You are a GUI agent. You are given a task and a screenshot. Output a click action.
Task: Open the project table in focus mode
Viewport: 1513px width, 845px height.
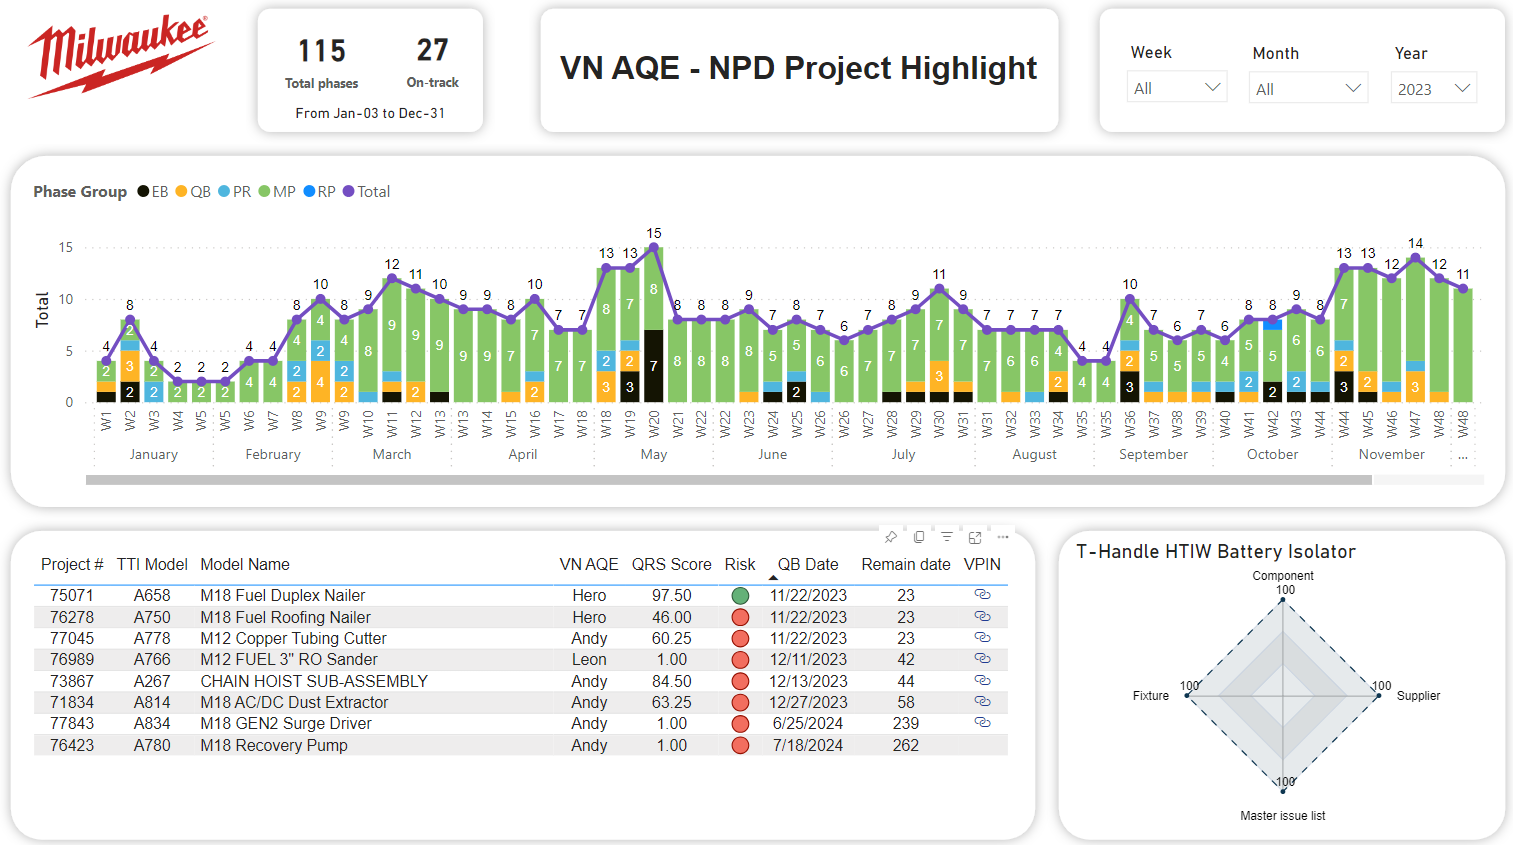975,537
